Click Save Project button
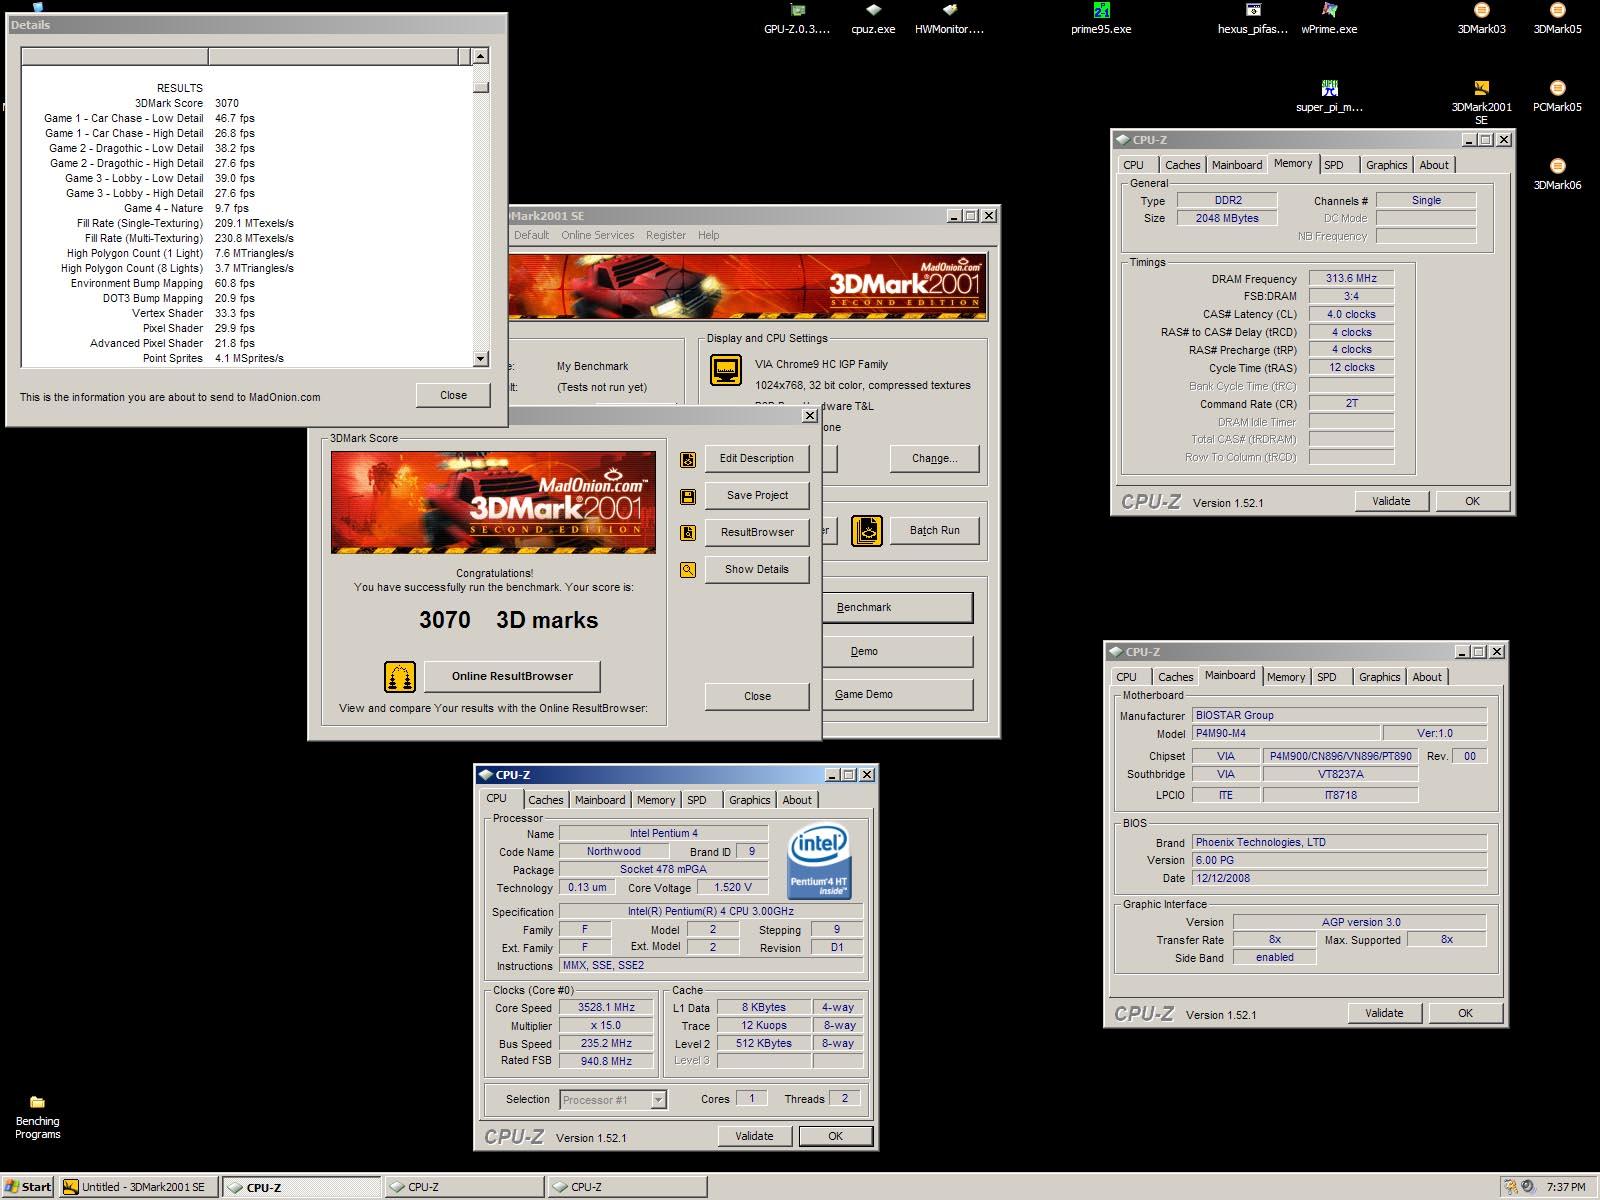This screenshot has height=1200, width=1600. pos(757,495)
